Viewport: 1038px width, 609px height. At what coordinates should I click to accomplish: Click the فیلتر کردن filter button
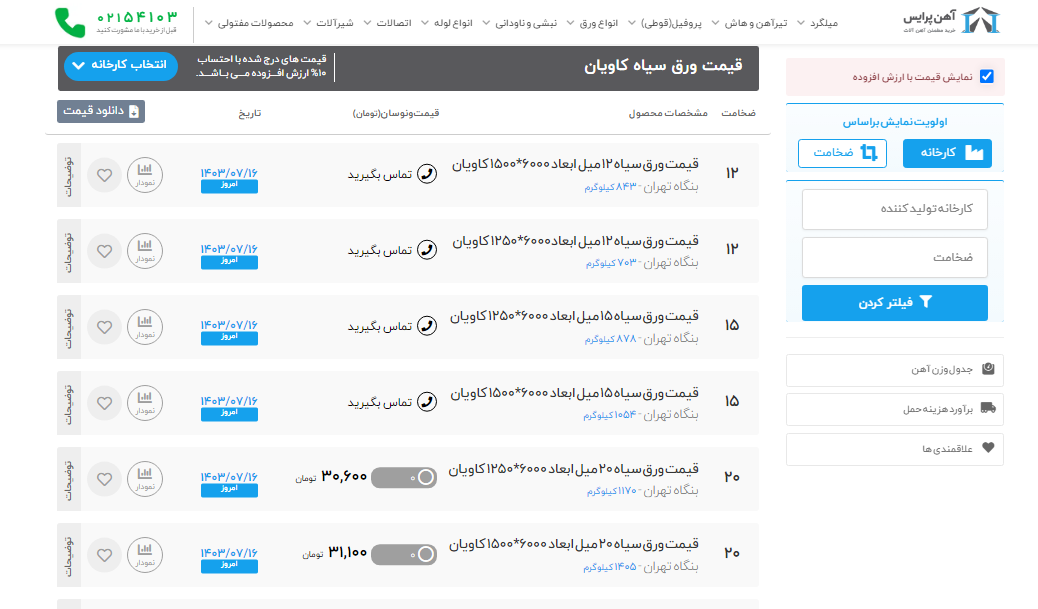coord(894,303)
